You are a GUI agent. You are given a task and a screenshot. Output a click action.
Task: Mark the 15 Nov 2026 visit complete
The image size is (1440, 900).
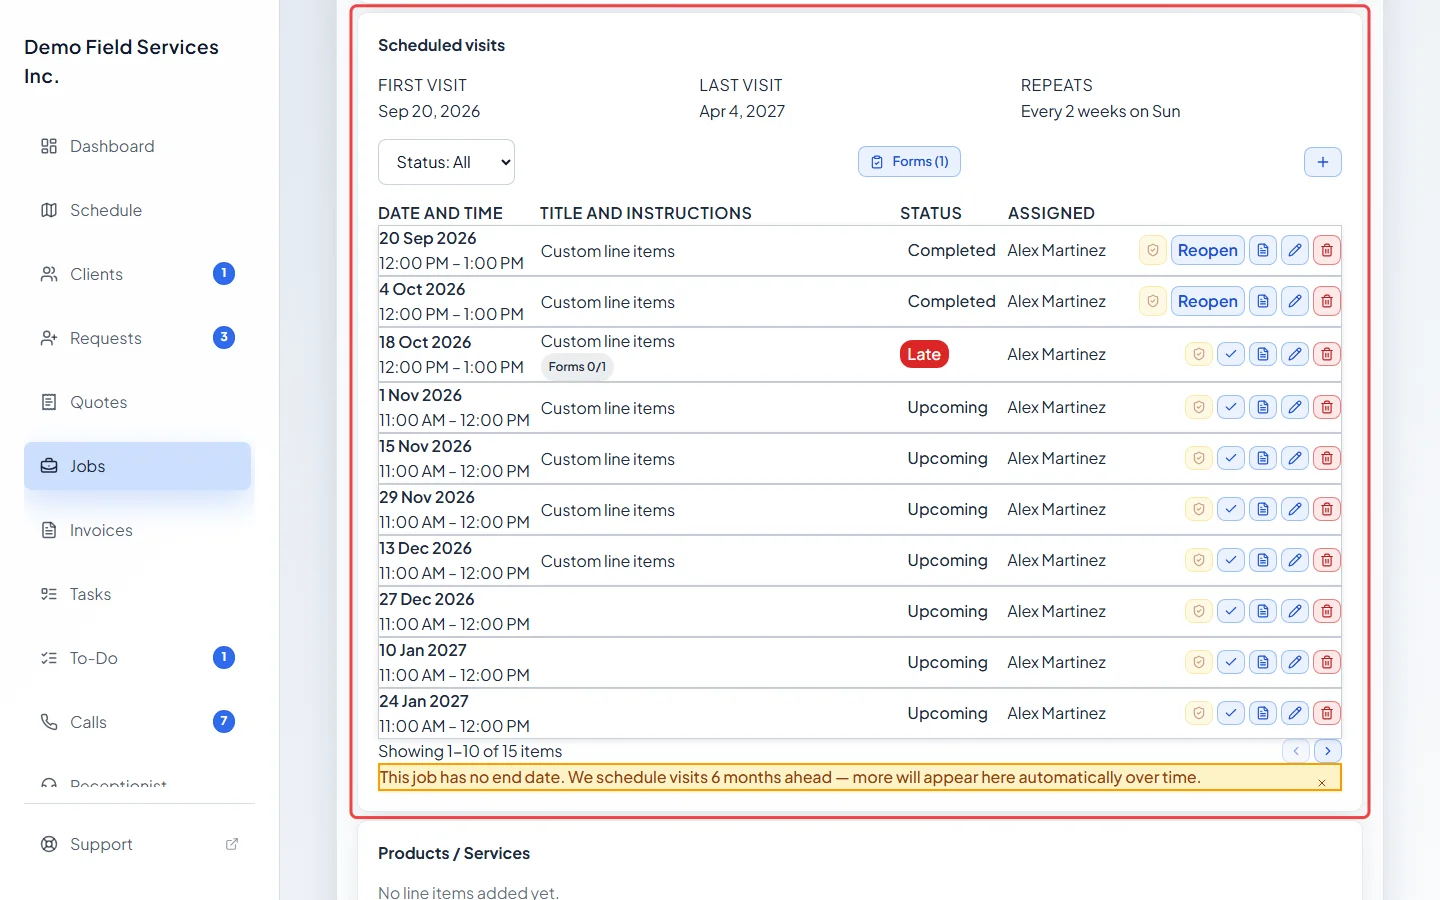tap(1231, 458)
